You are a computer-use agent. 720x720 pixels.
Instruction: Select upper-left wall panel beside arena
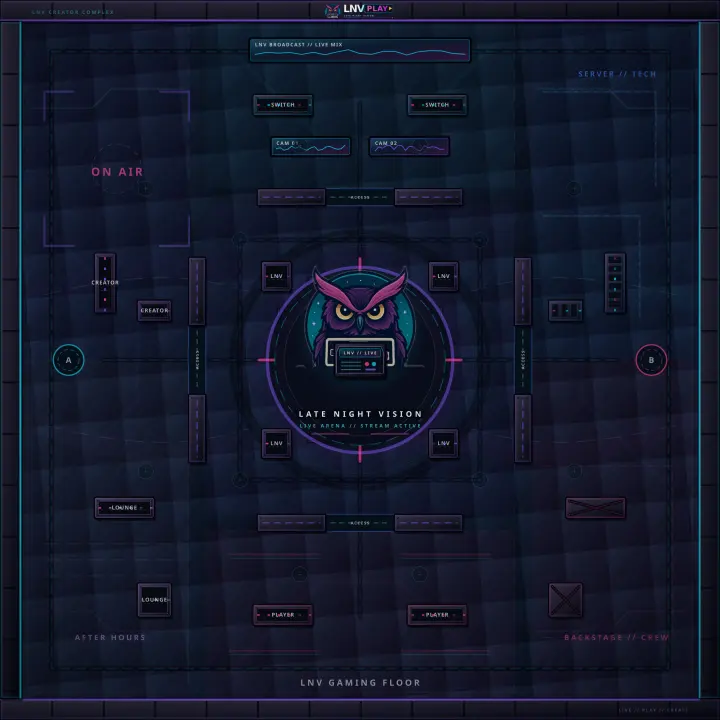pos(197,292)
